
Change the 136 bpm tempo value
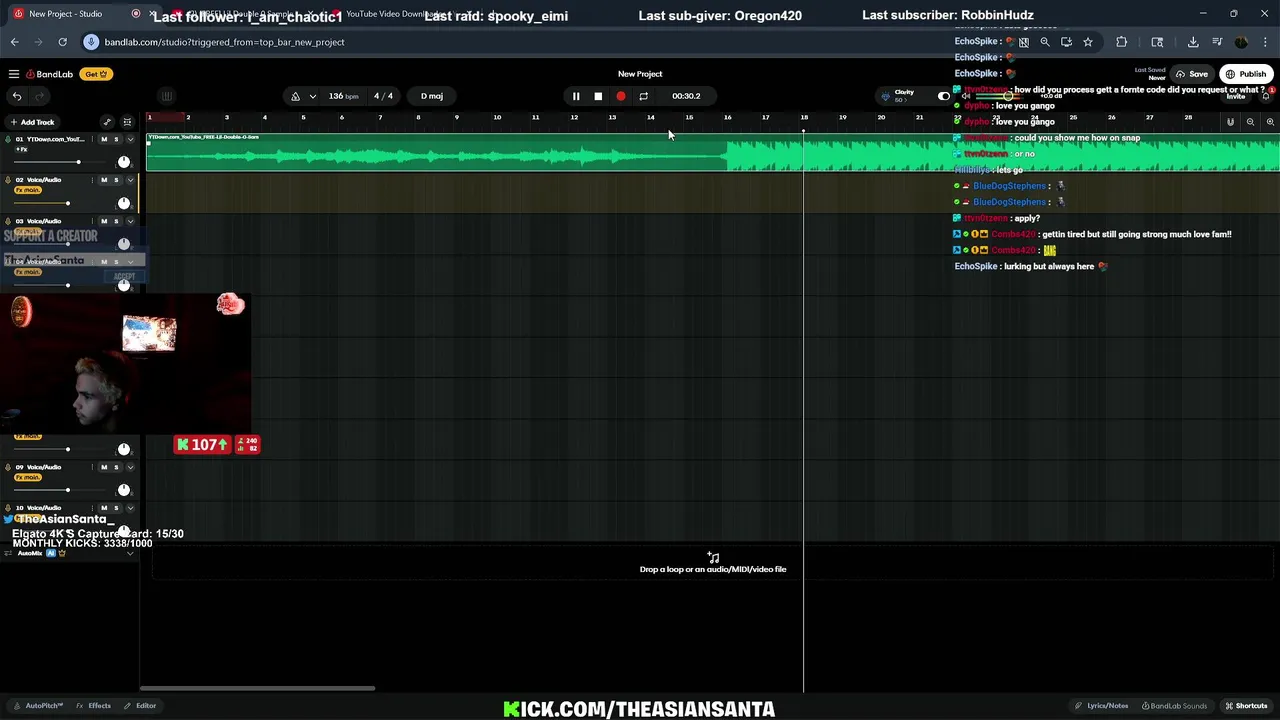point(343,96)
